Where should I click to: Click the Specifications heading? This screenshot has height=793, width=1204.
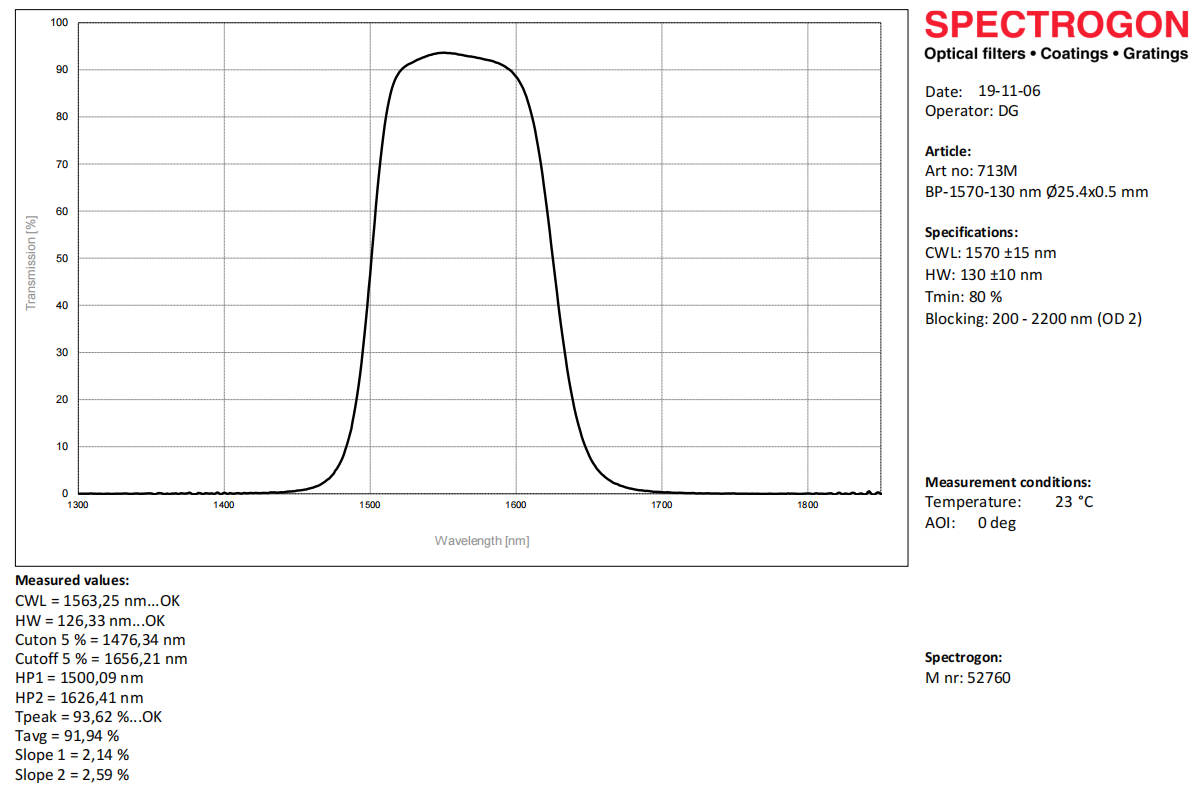[971, 232]
